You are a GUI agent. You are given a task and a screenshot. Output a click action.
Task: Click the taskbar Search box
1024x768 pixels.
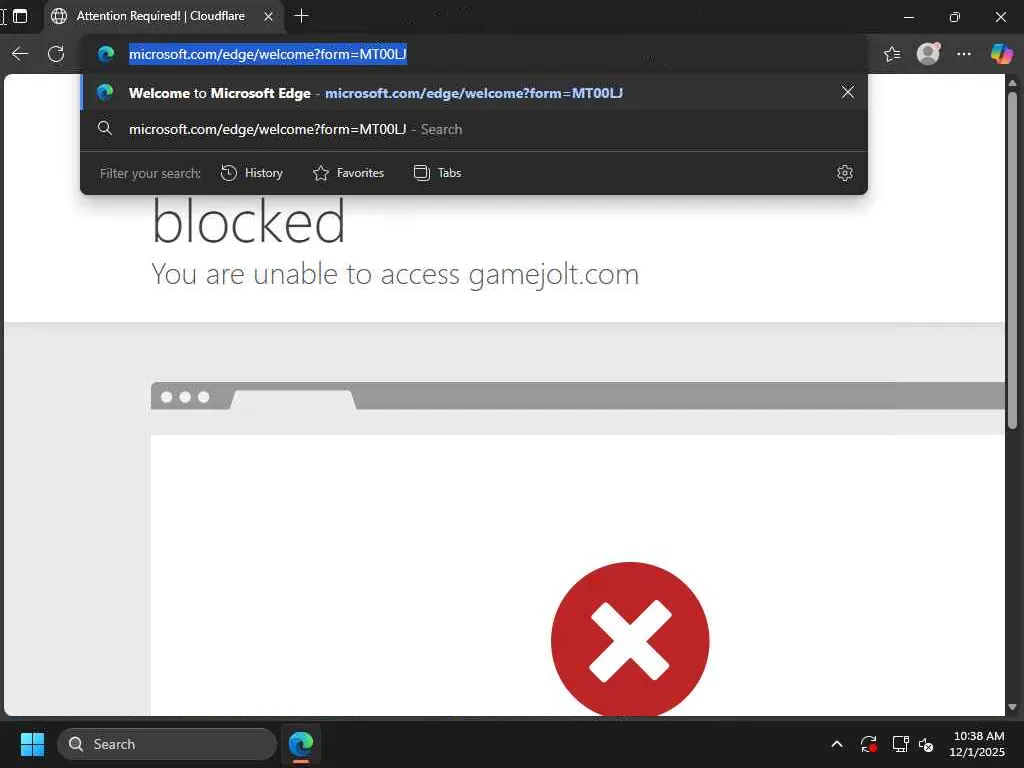click(167, 744)
